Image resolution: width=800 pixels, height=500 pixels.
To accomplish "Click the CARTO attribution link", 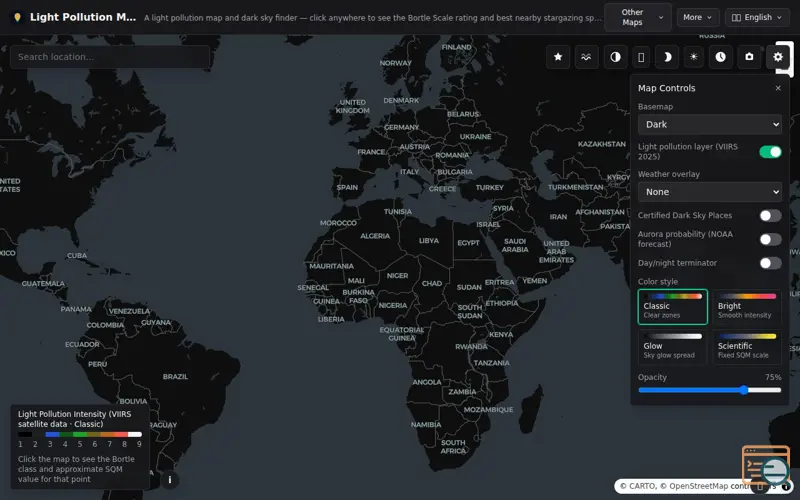I will point(638,486).
